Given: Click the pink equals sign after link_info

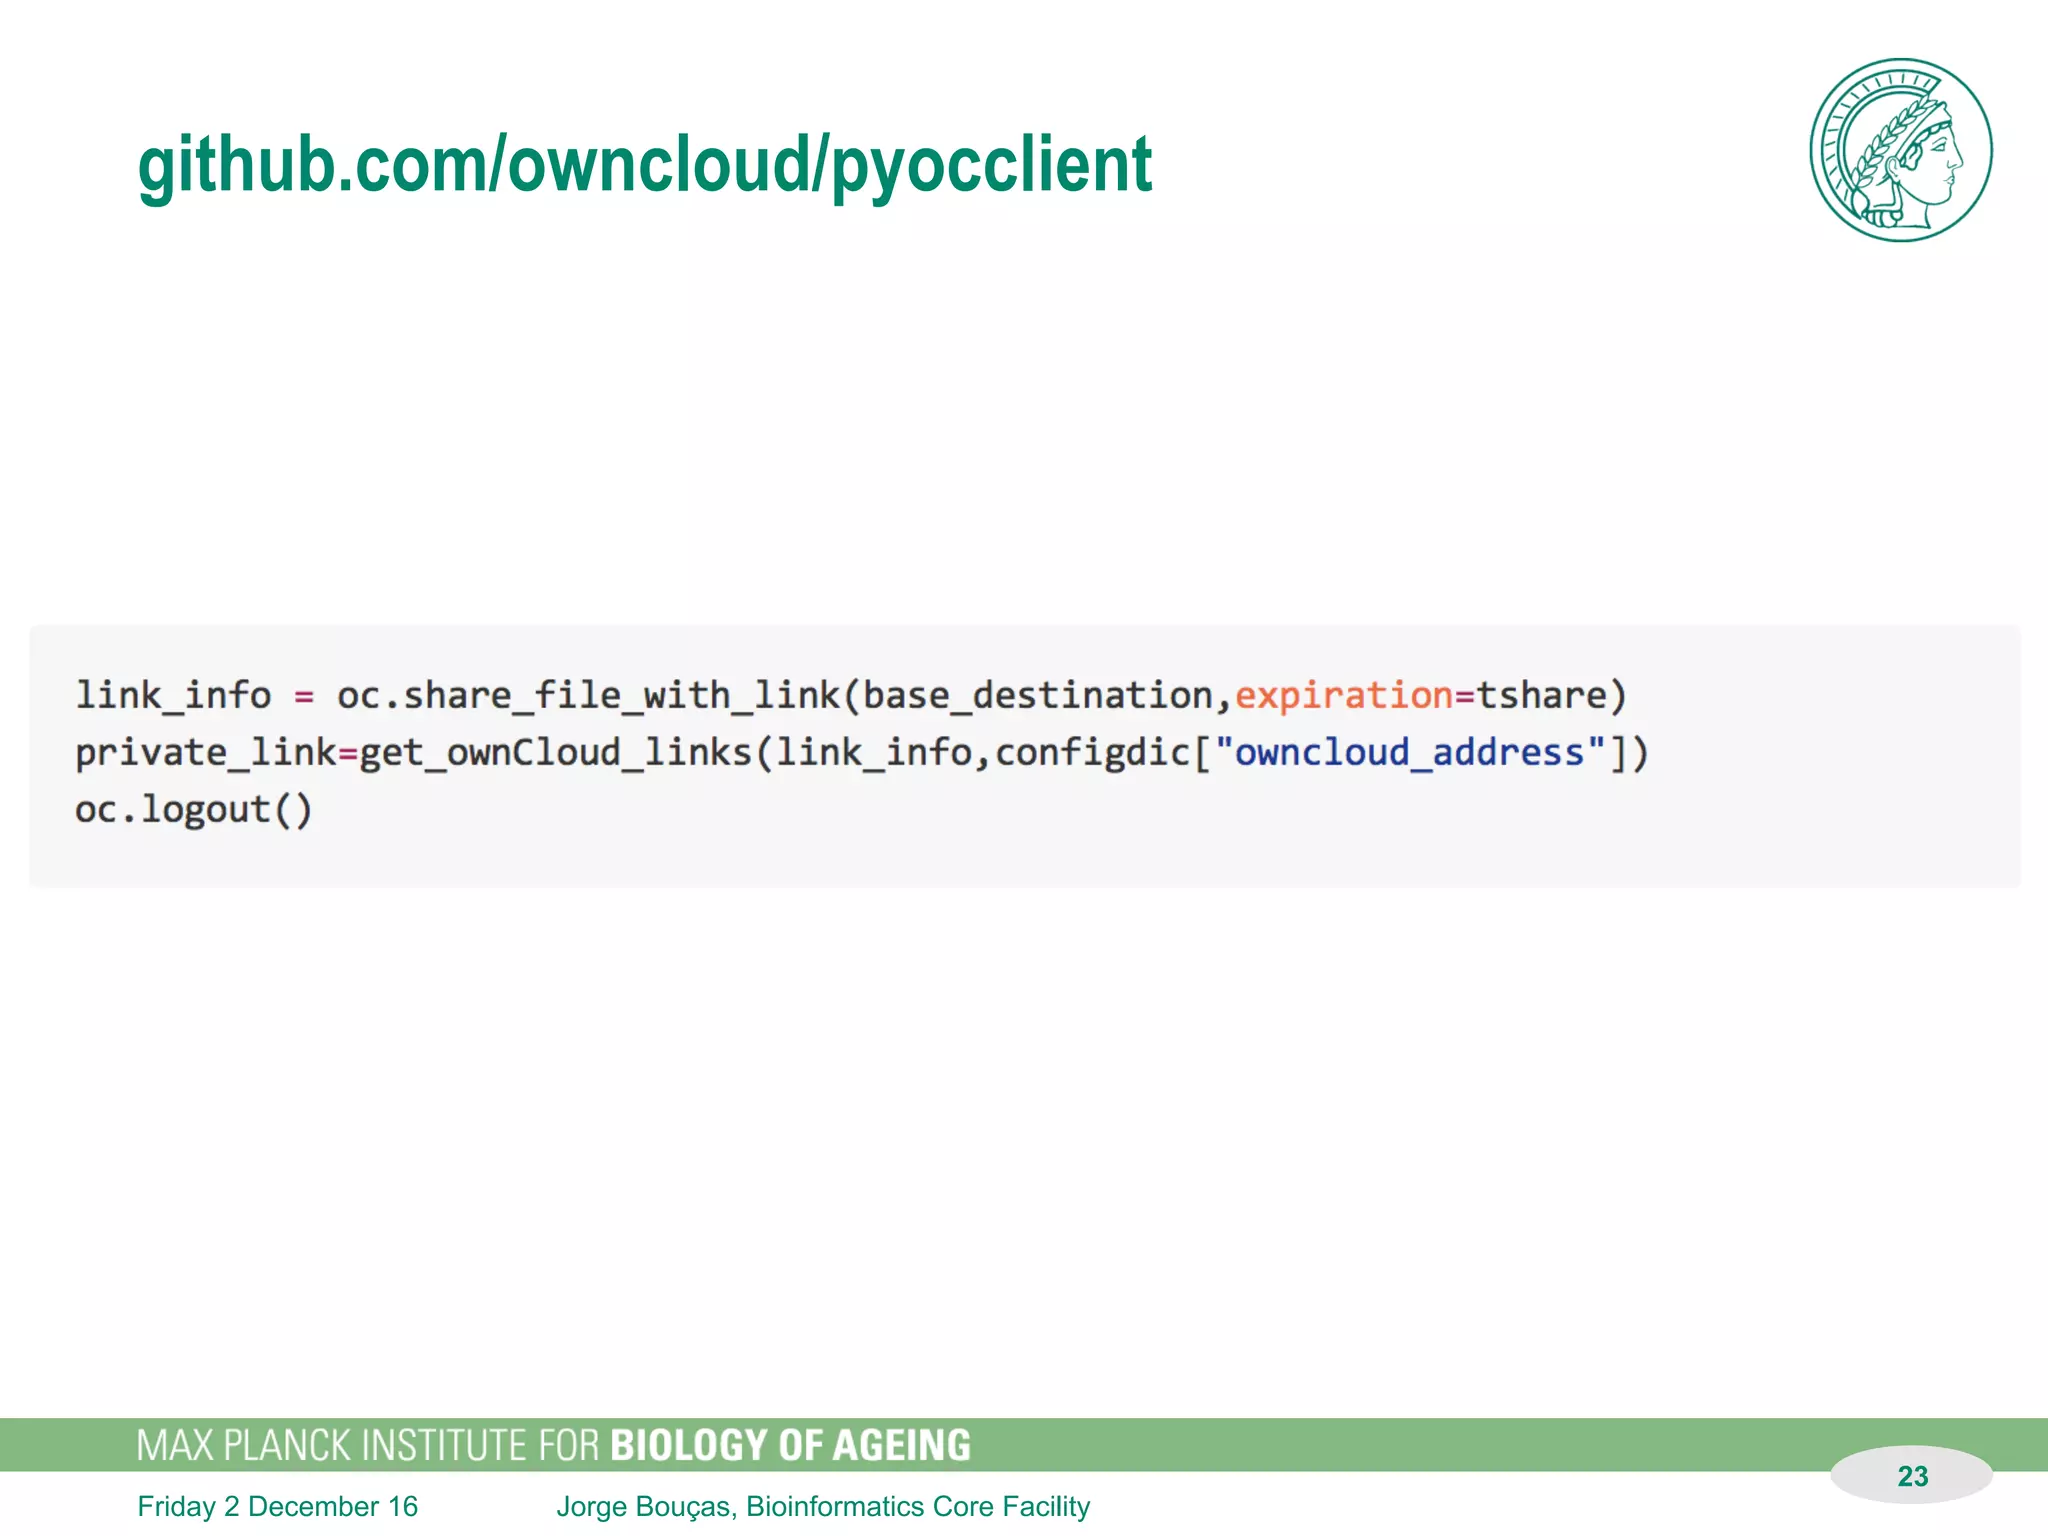Looking at the screenshot, I should tap(304, 696).
